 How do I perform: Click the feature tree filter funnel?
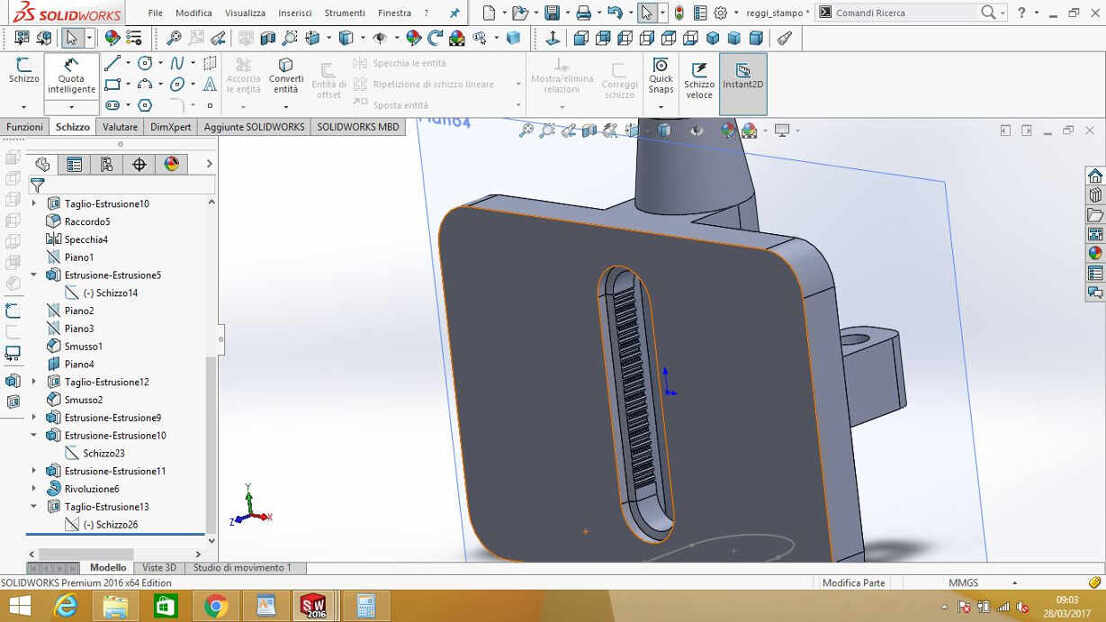37,185
